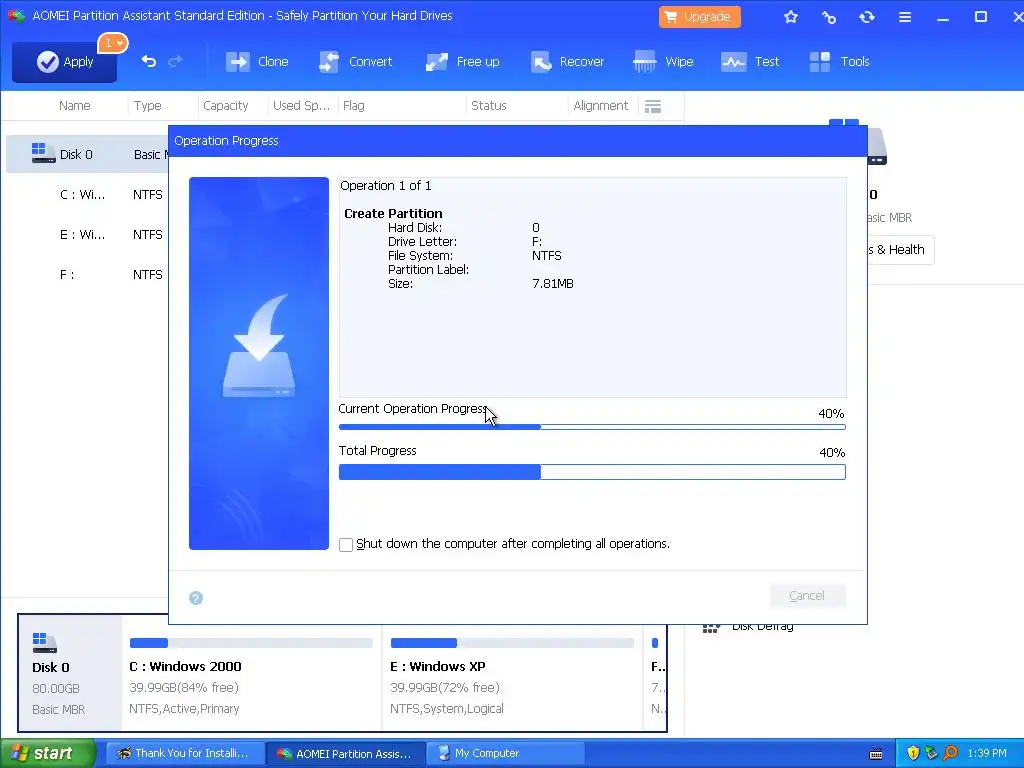
Task: Click the help question mark icon
Action: pos(196,598)
